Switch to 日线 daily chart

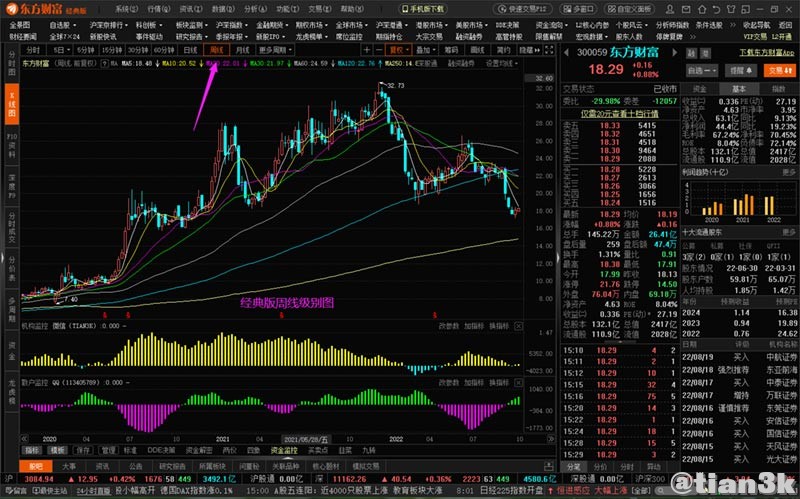click(x=190, y=49)
